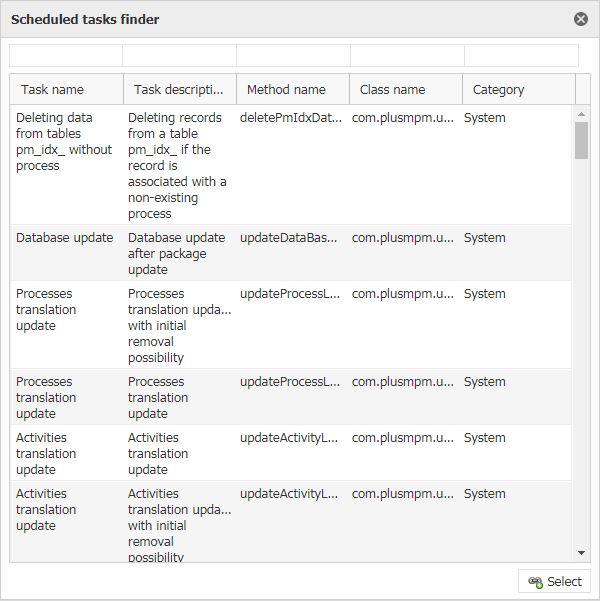This screenshot has height=601, width=600.
Task: Sort by the Task name column header
Action: pyautogui.click(x=67, y=89)
